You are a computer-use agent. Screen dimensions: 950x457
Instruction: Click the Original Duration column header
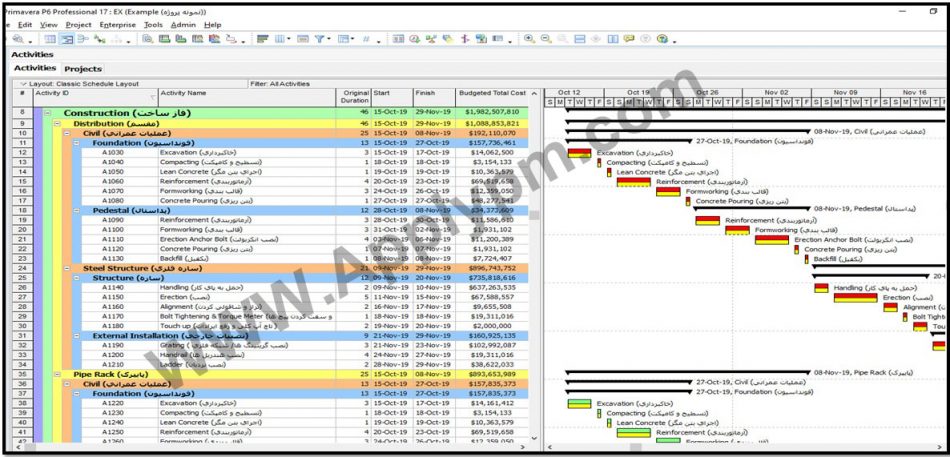click(354, 97)
